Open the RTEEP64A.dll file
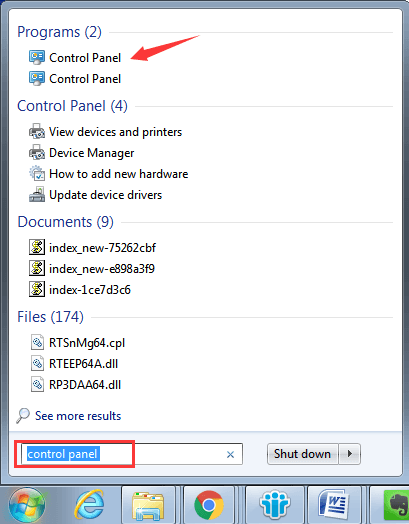This screenshot has height=524, width=409. pyautogui.click(x=74, y=364)
